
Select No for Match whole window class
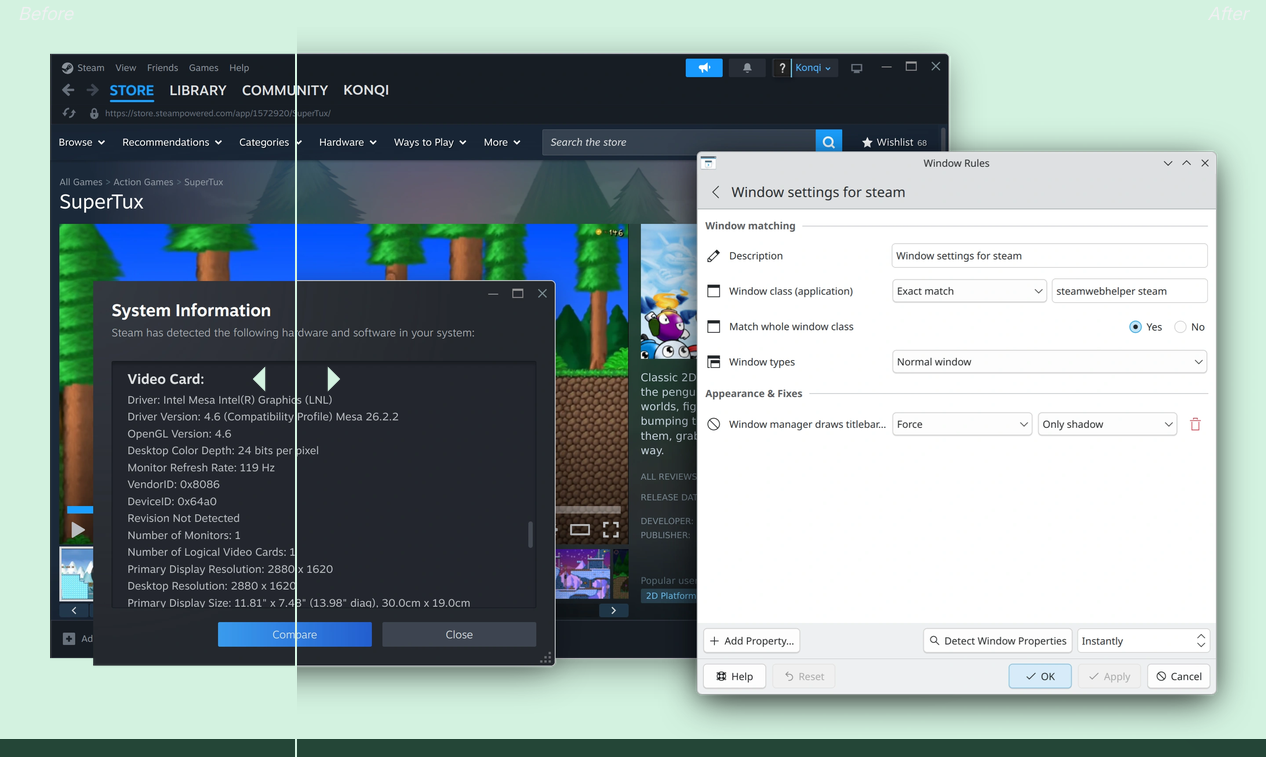(x=1180, y=327)
